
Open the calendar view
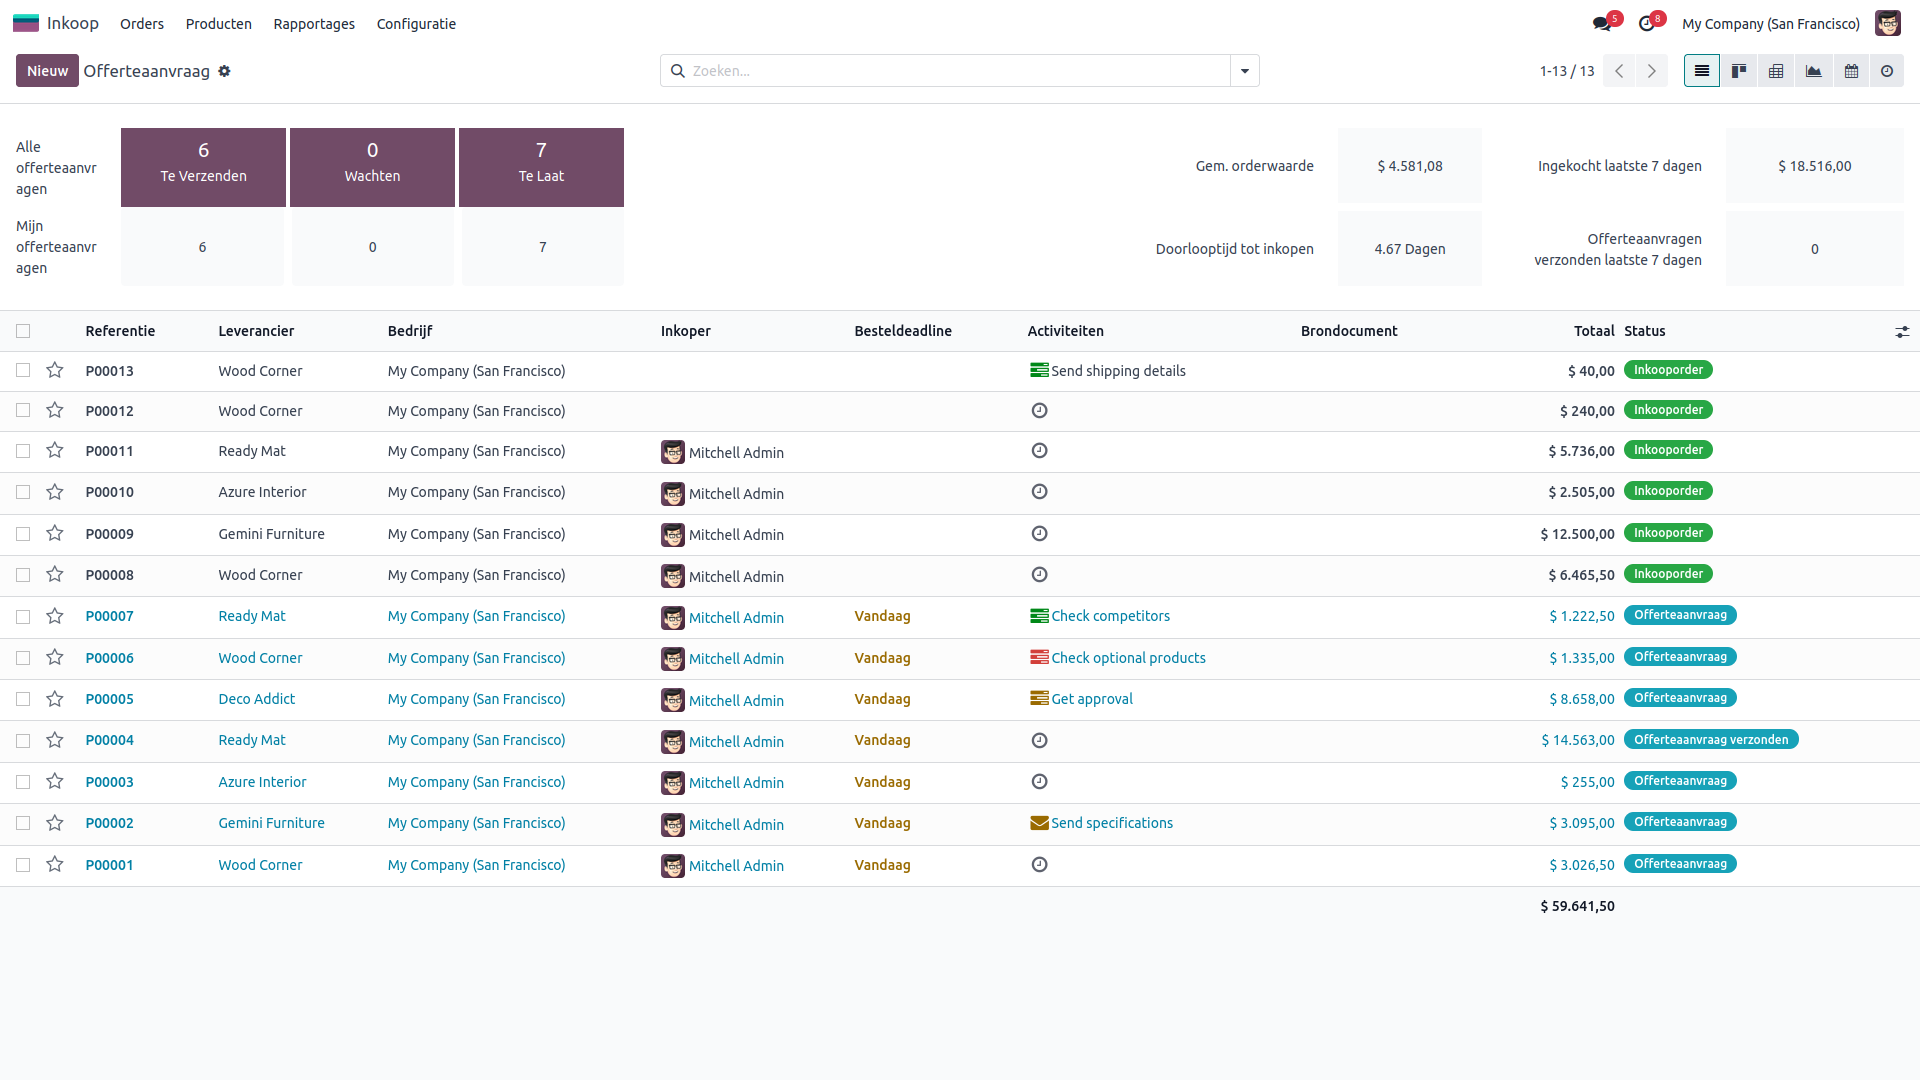(1851, 71)
